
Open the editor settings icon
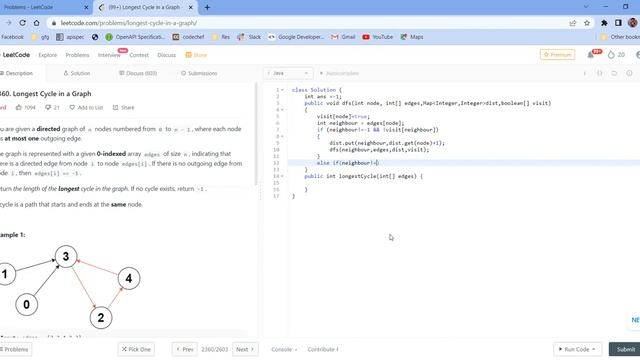[x=629, y=73]
